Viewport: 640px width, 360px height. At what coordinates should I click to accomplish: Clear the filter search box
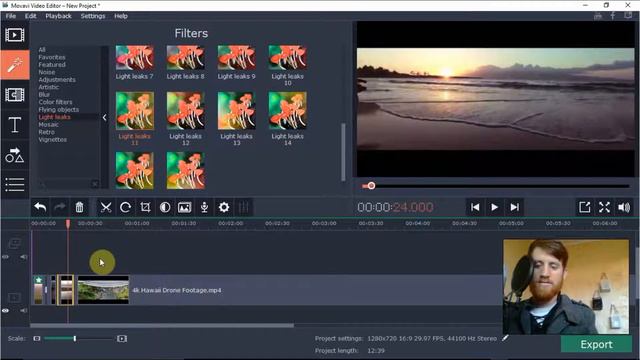95,184
